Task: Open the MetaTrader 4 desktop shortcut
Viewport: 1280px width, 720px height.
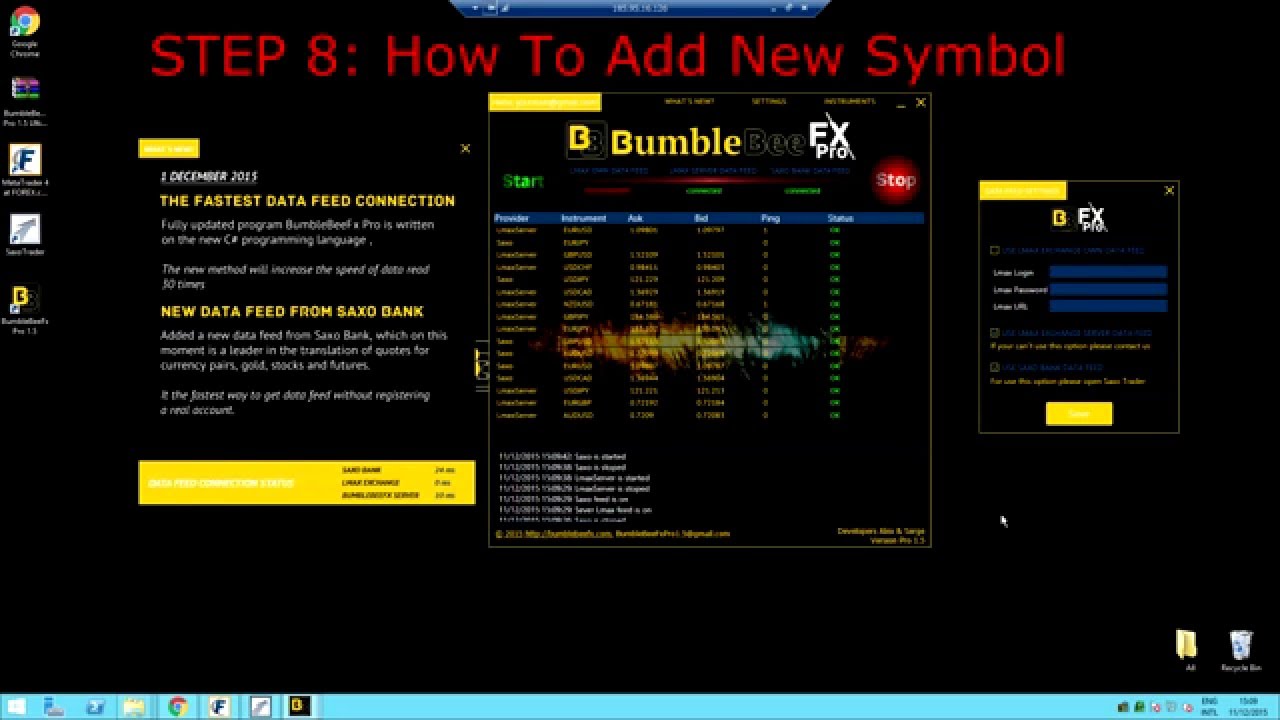Action: [x=25, y=170]
